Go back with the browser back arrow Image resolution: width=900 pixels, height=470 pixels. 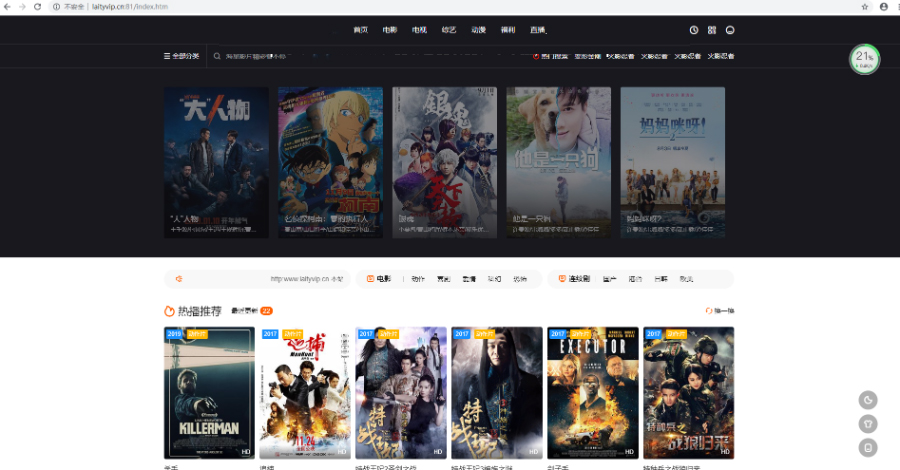click(7, 7)
